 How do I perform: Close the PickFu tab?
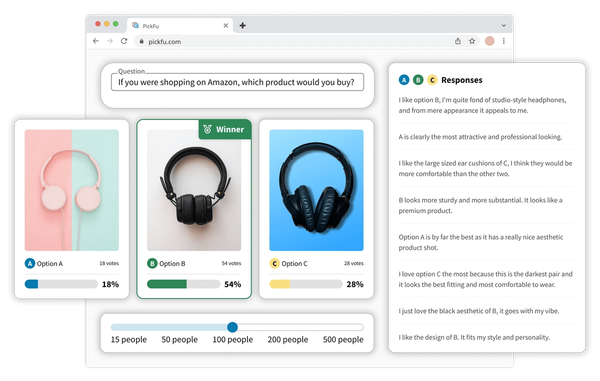226,26
